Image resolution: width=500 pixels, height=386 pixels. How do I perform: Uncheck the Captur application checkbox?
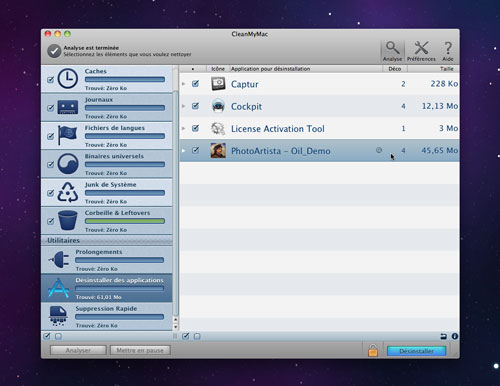click(x=196, y=84)
